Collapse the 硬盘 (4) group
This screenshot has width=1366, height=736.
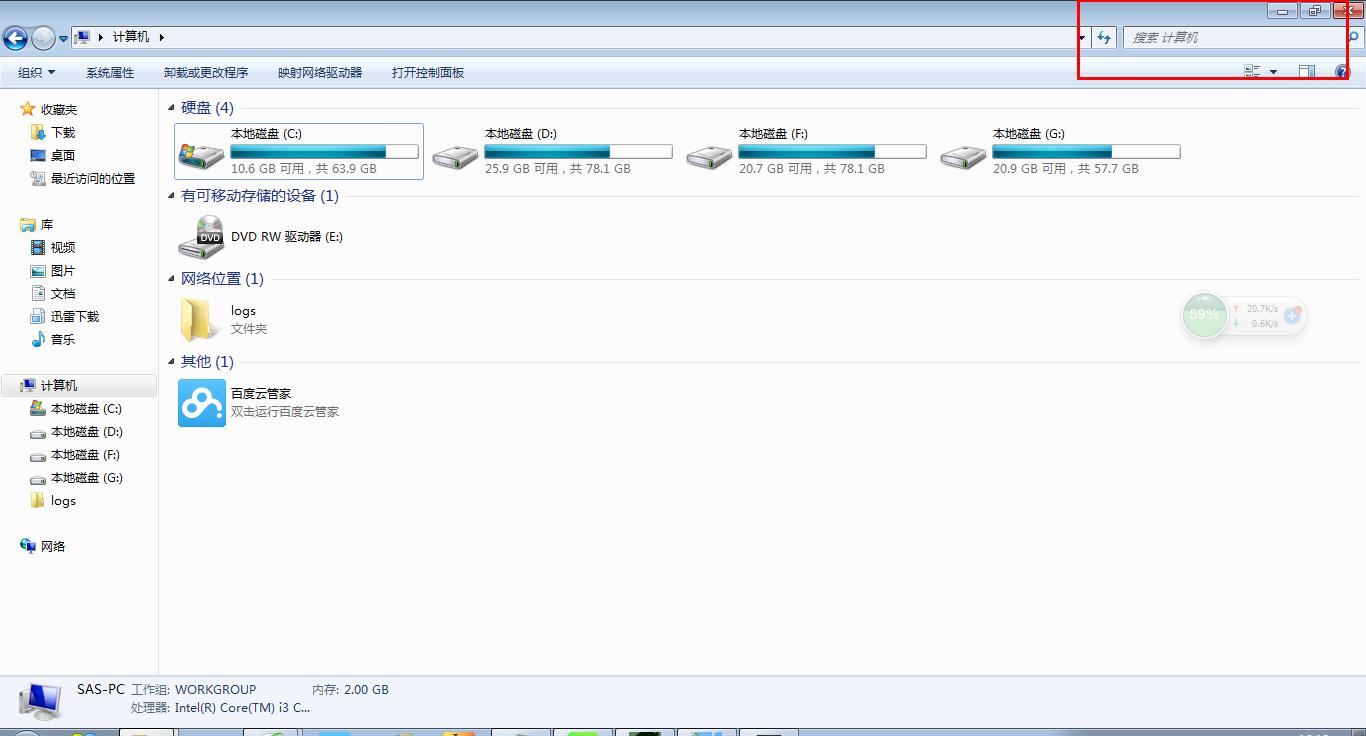172,108
